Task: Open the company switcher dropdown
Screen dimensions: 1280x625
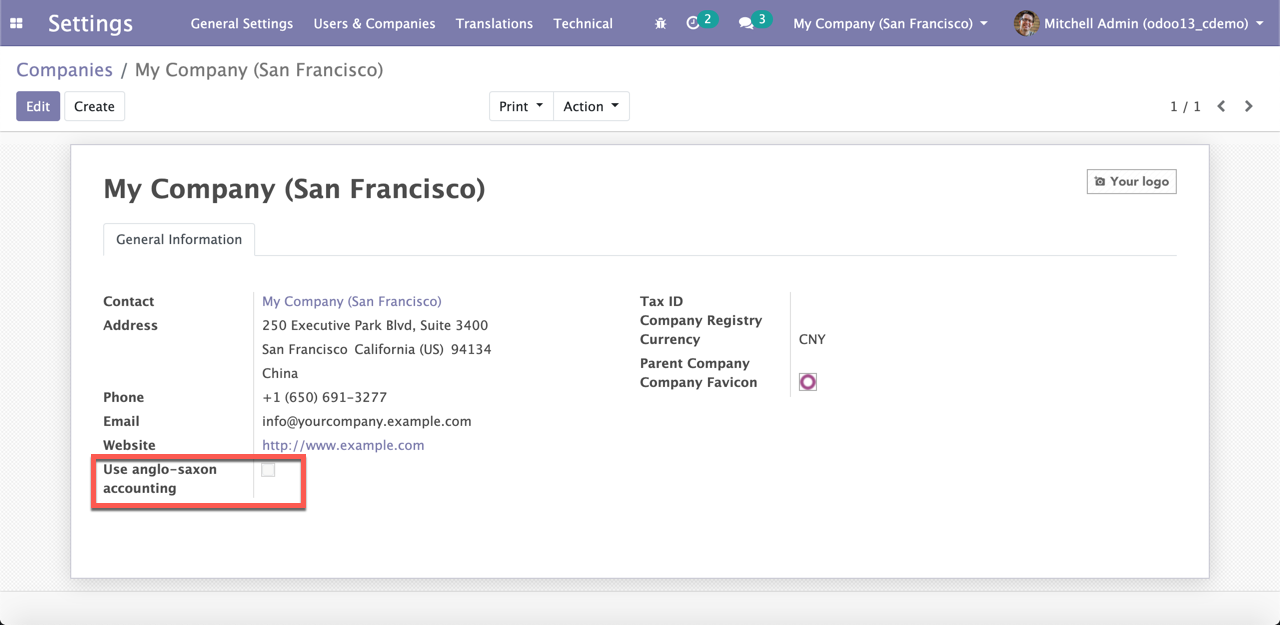Action: (890, 23)
